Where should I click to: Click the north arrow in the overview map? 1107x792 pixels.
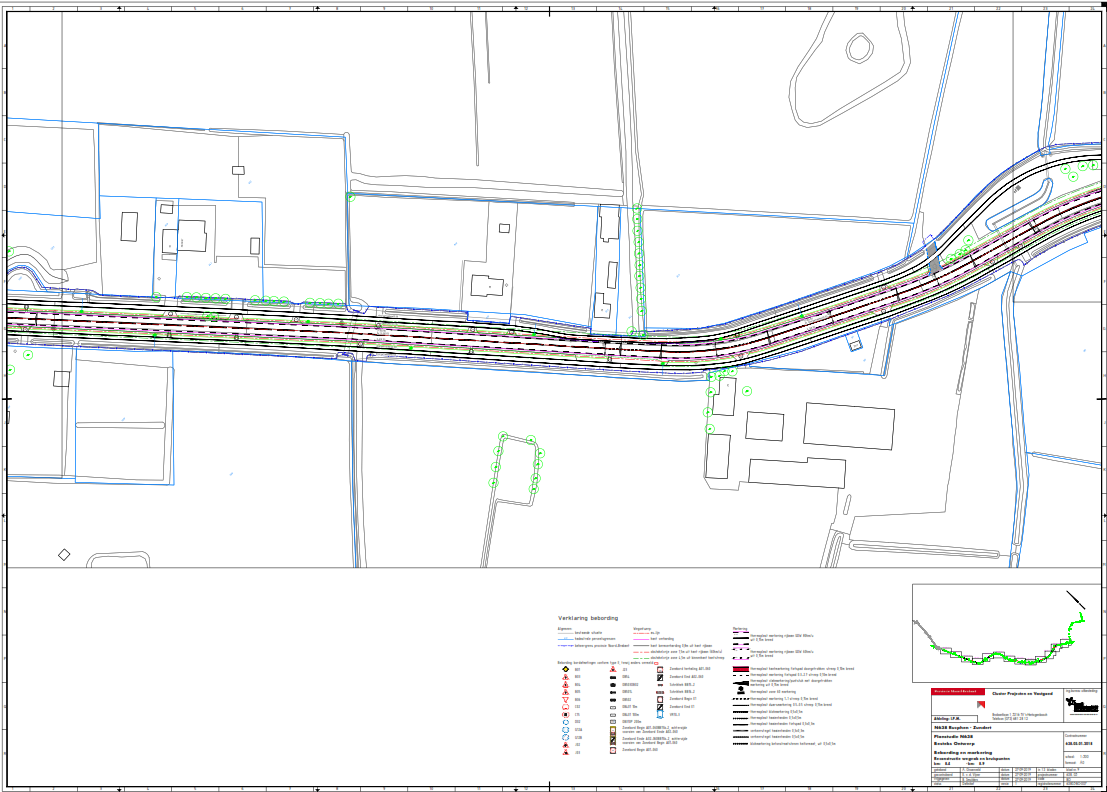coord(1075,601)
